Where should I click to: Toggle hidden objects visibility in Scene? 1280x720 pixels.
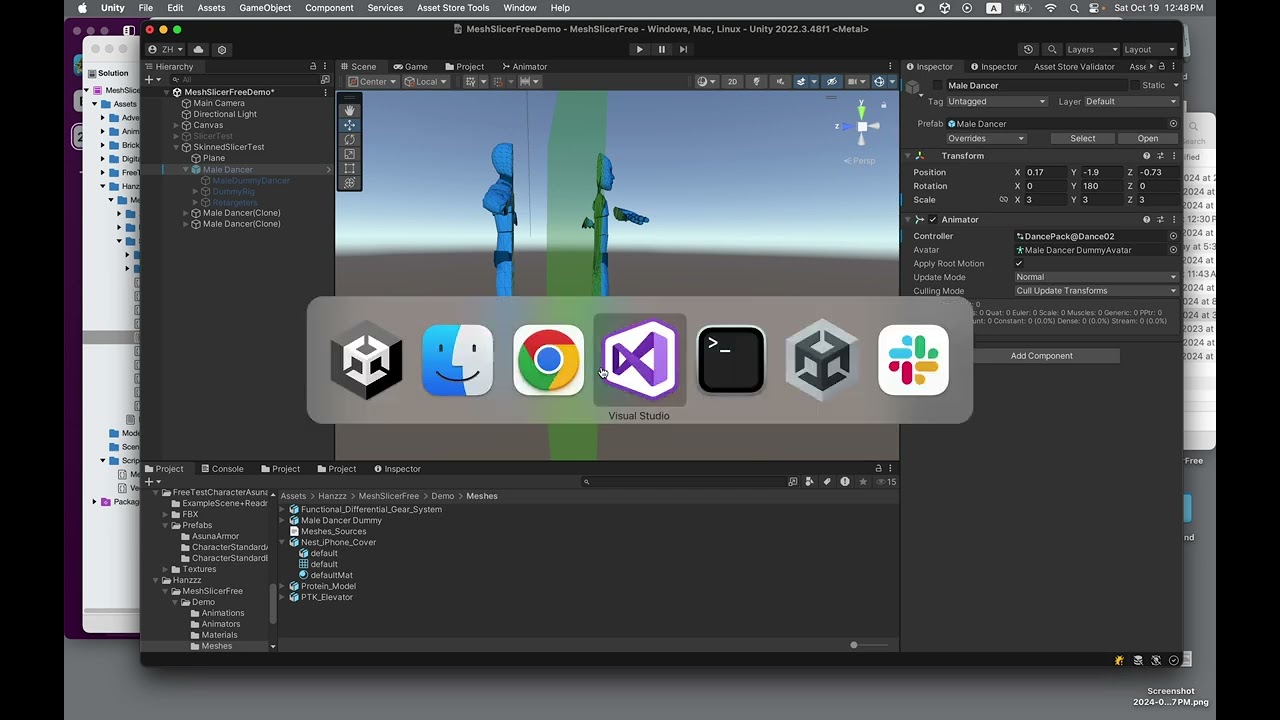831,82
